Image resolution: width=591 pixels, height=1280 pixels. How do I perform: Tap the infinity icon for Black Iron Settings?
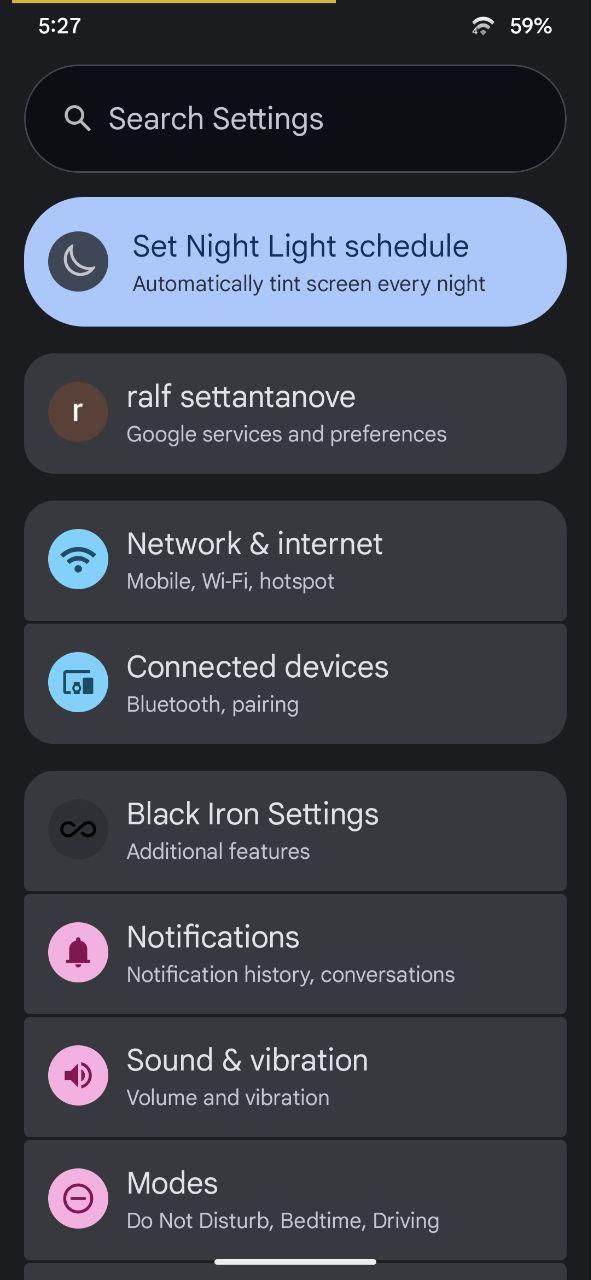coord(78,829)
